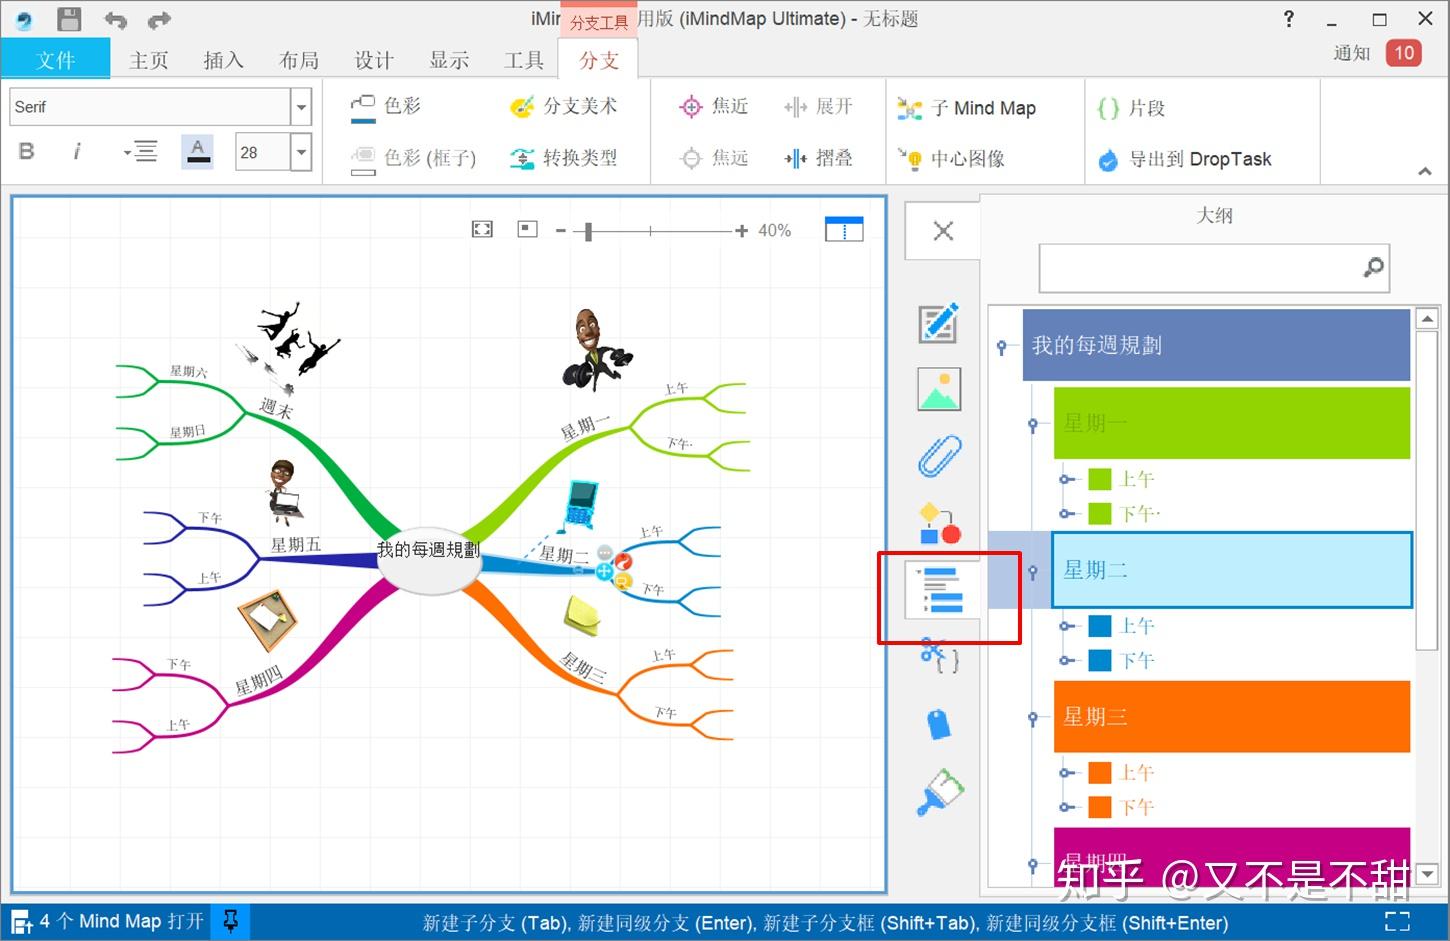Viewport: 1450px width, 941px height.
Task: Collapse the ribbon with the chevron
Action: 1425,172
